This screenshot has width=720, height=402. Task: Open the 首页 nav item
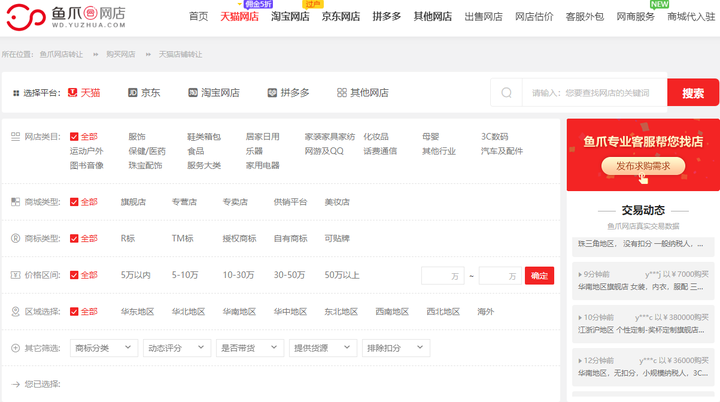(199, 17)
